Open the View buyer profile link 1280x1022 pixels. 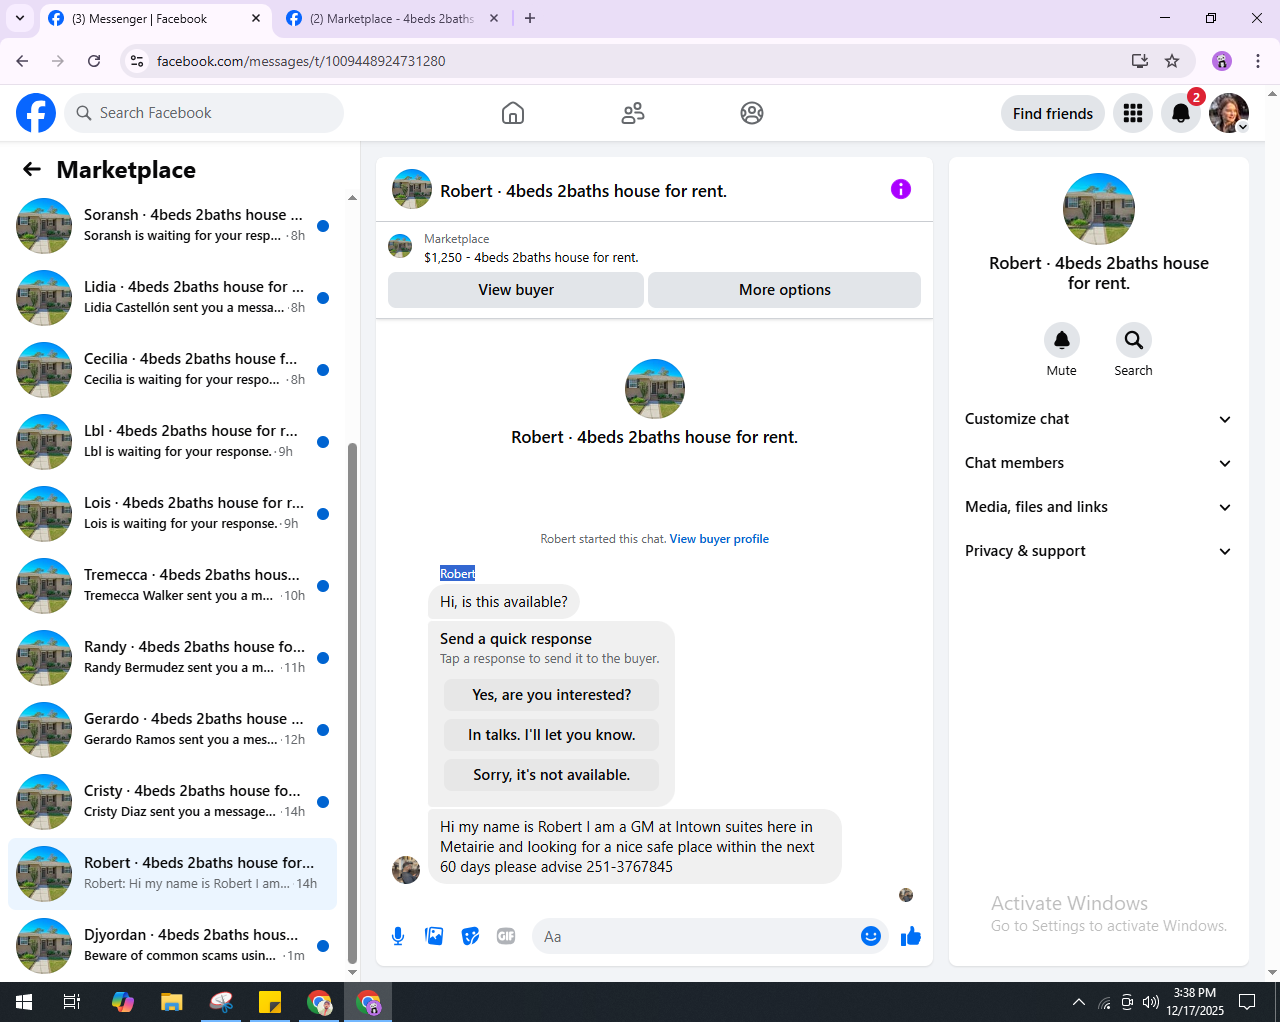[x=719, y=539]
